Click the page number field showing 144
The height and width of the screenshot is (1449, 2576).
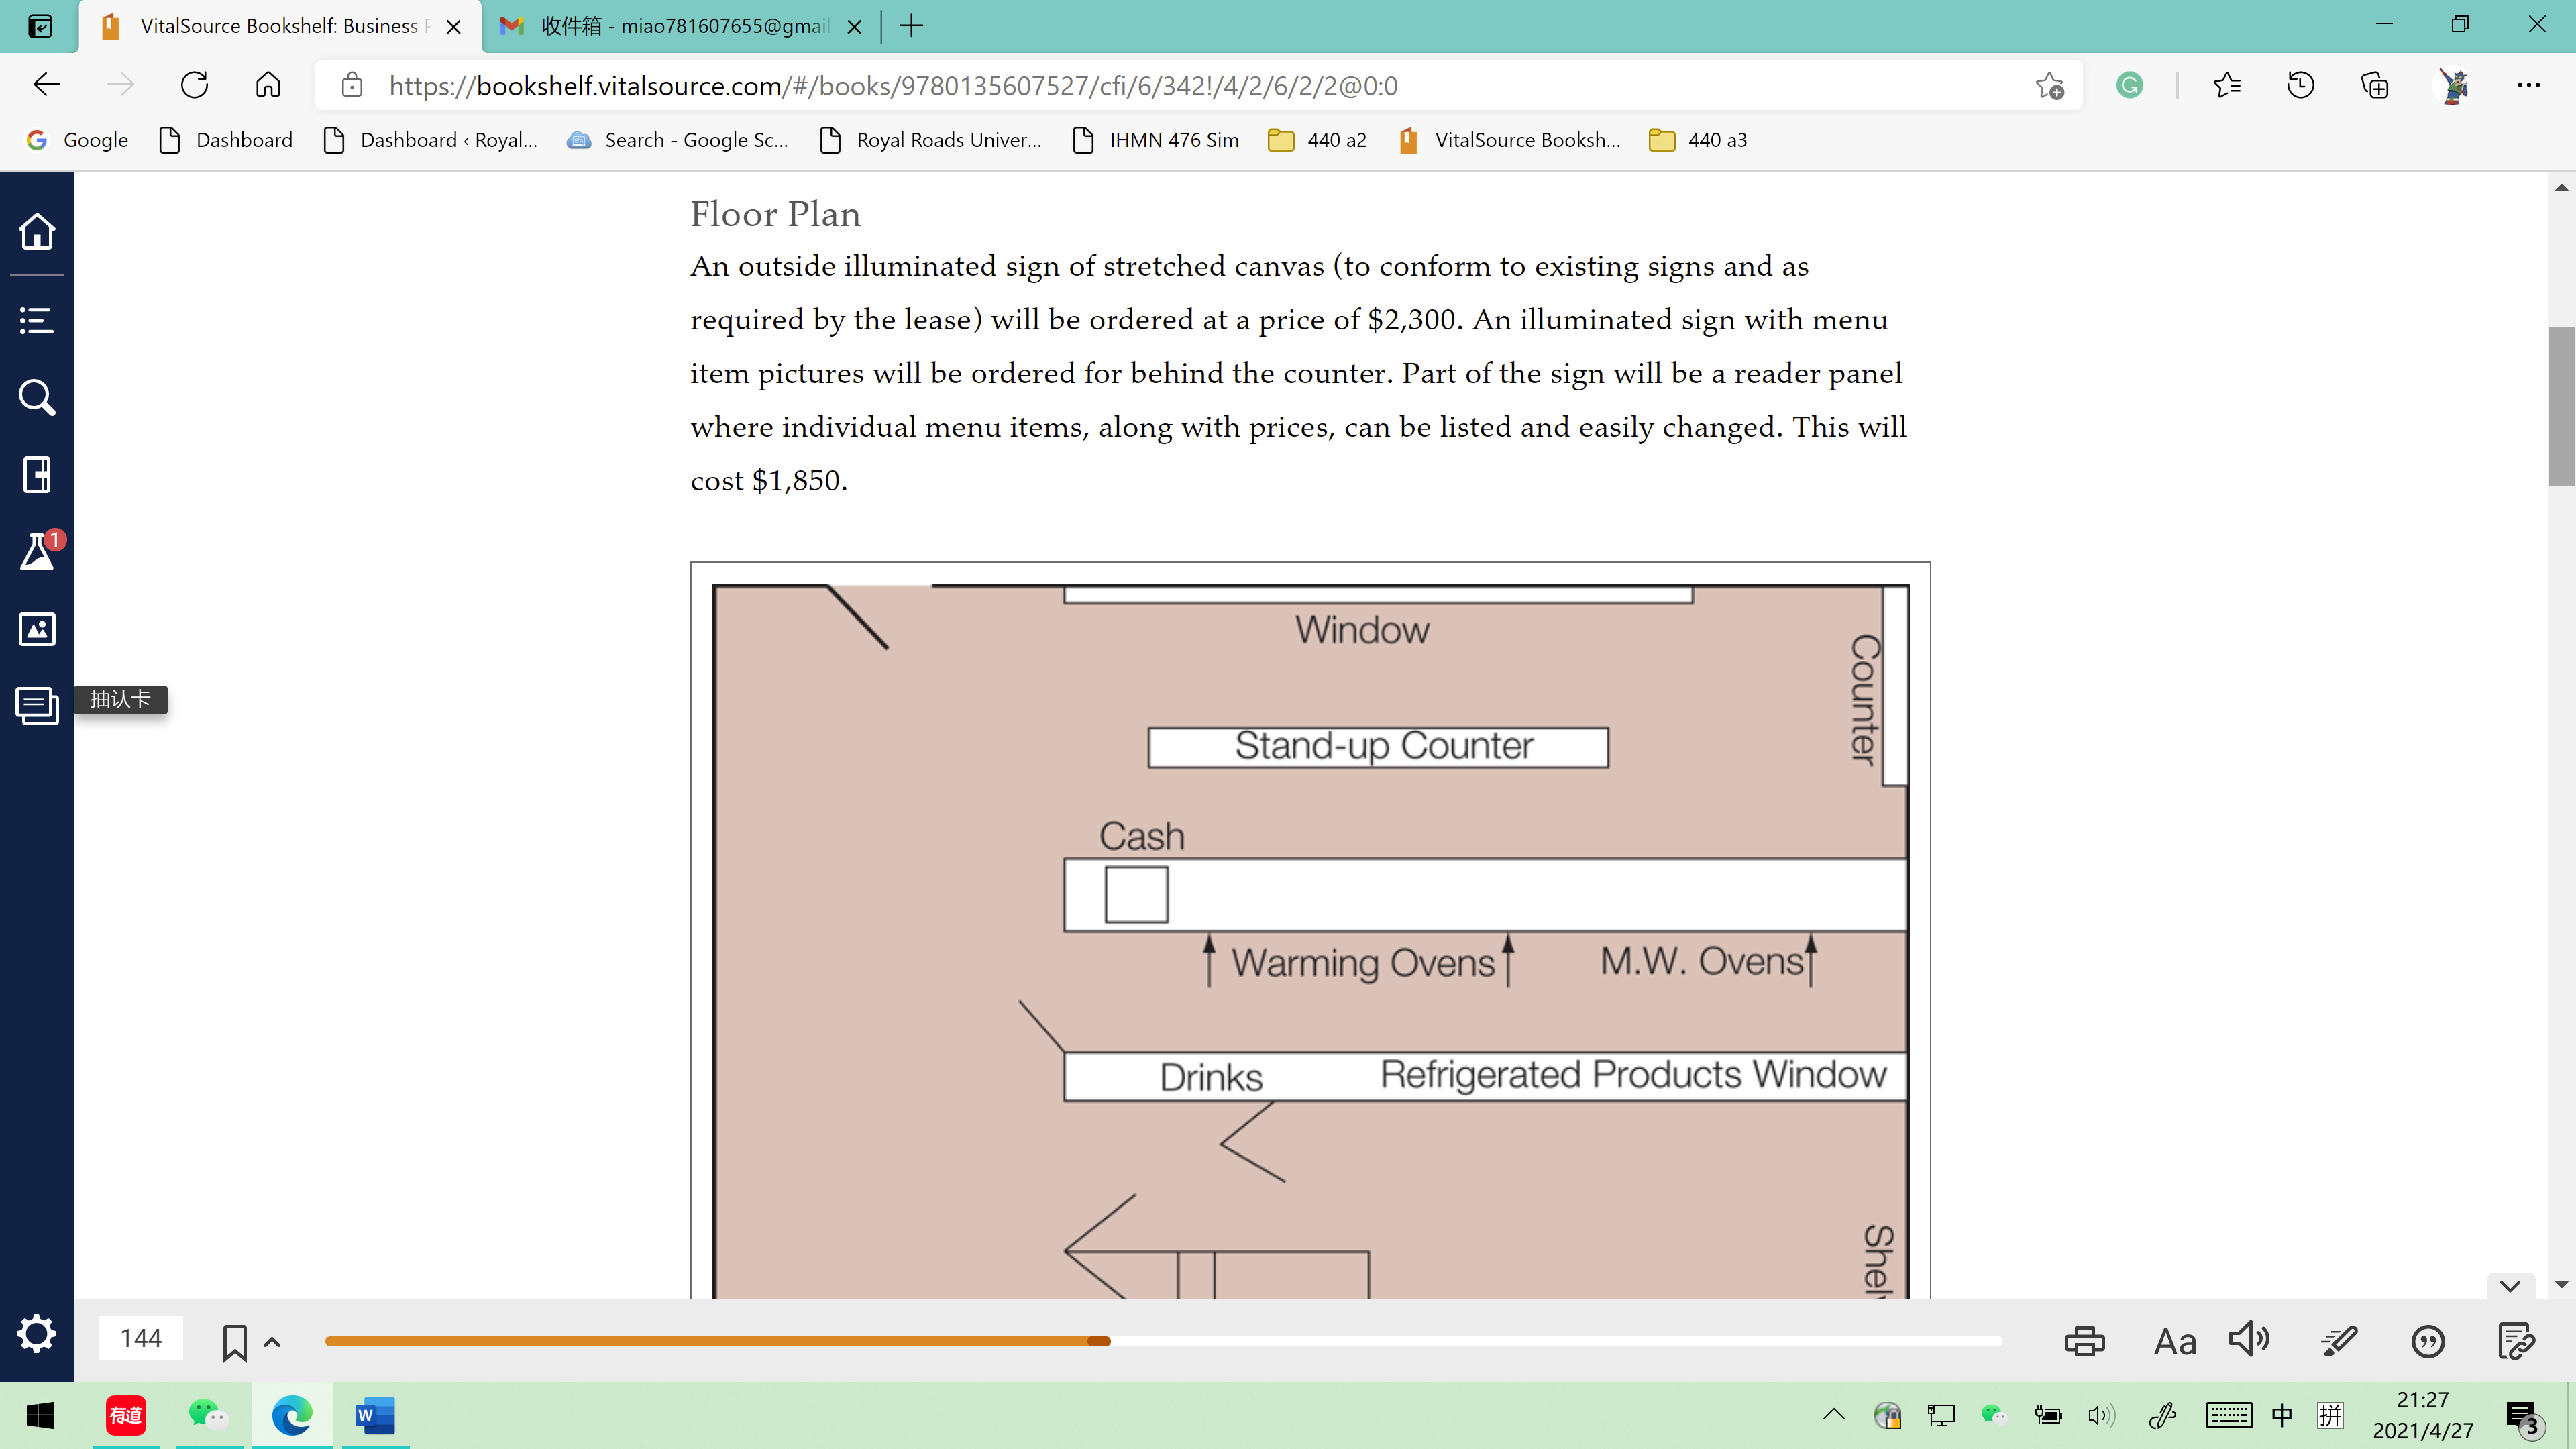click(141, 1339)
